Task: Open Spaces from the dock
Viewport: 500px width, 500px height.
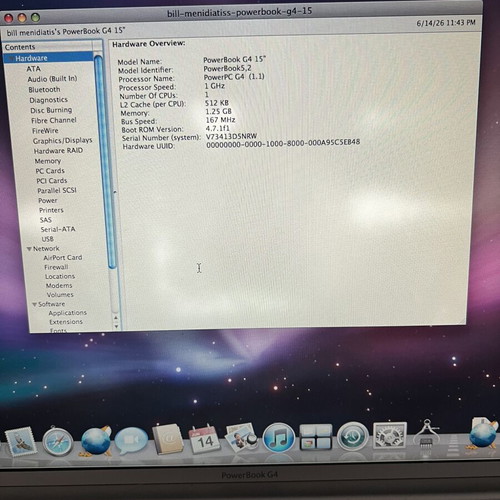Action: coord(315,437)
